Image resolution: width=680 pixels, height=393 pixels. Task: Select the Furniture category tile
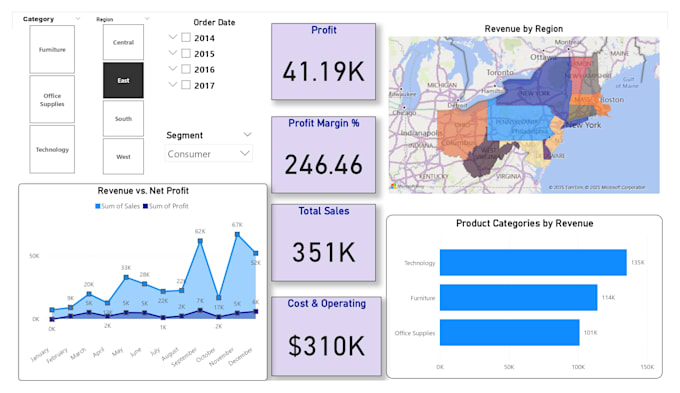[52, 49]
